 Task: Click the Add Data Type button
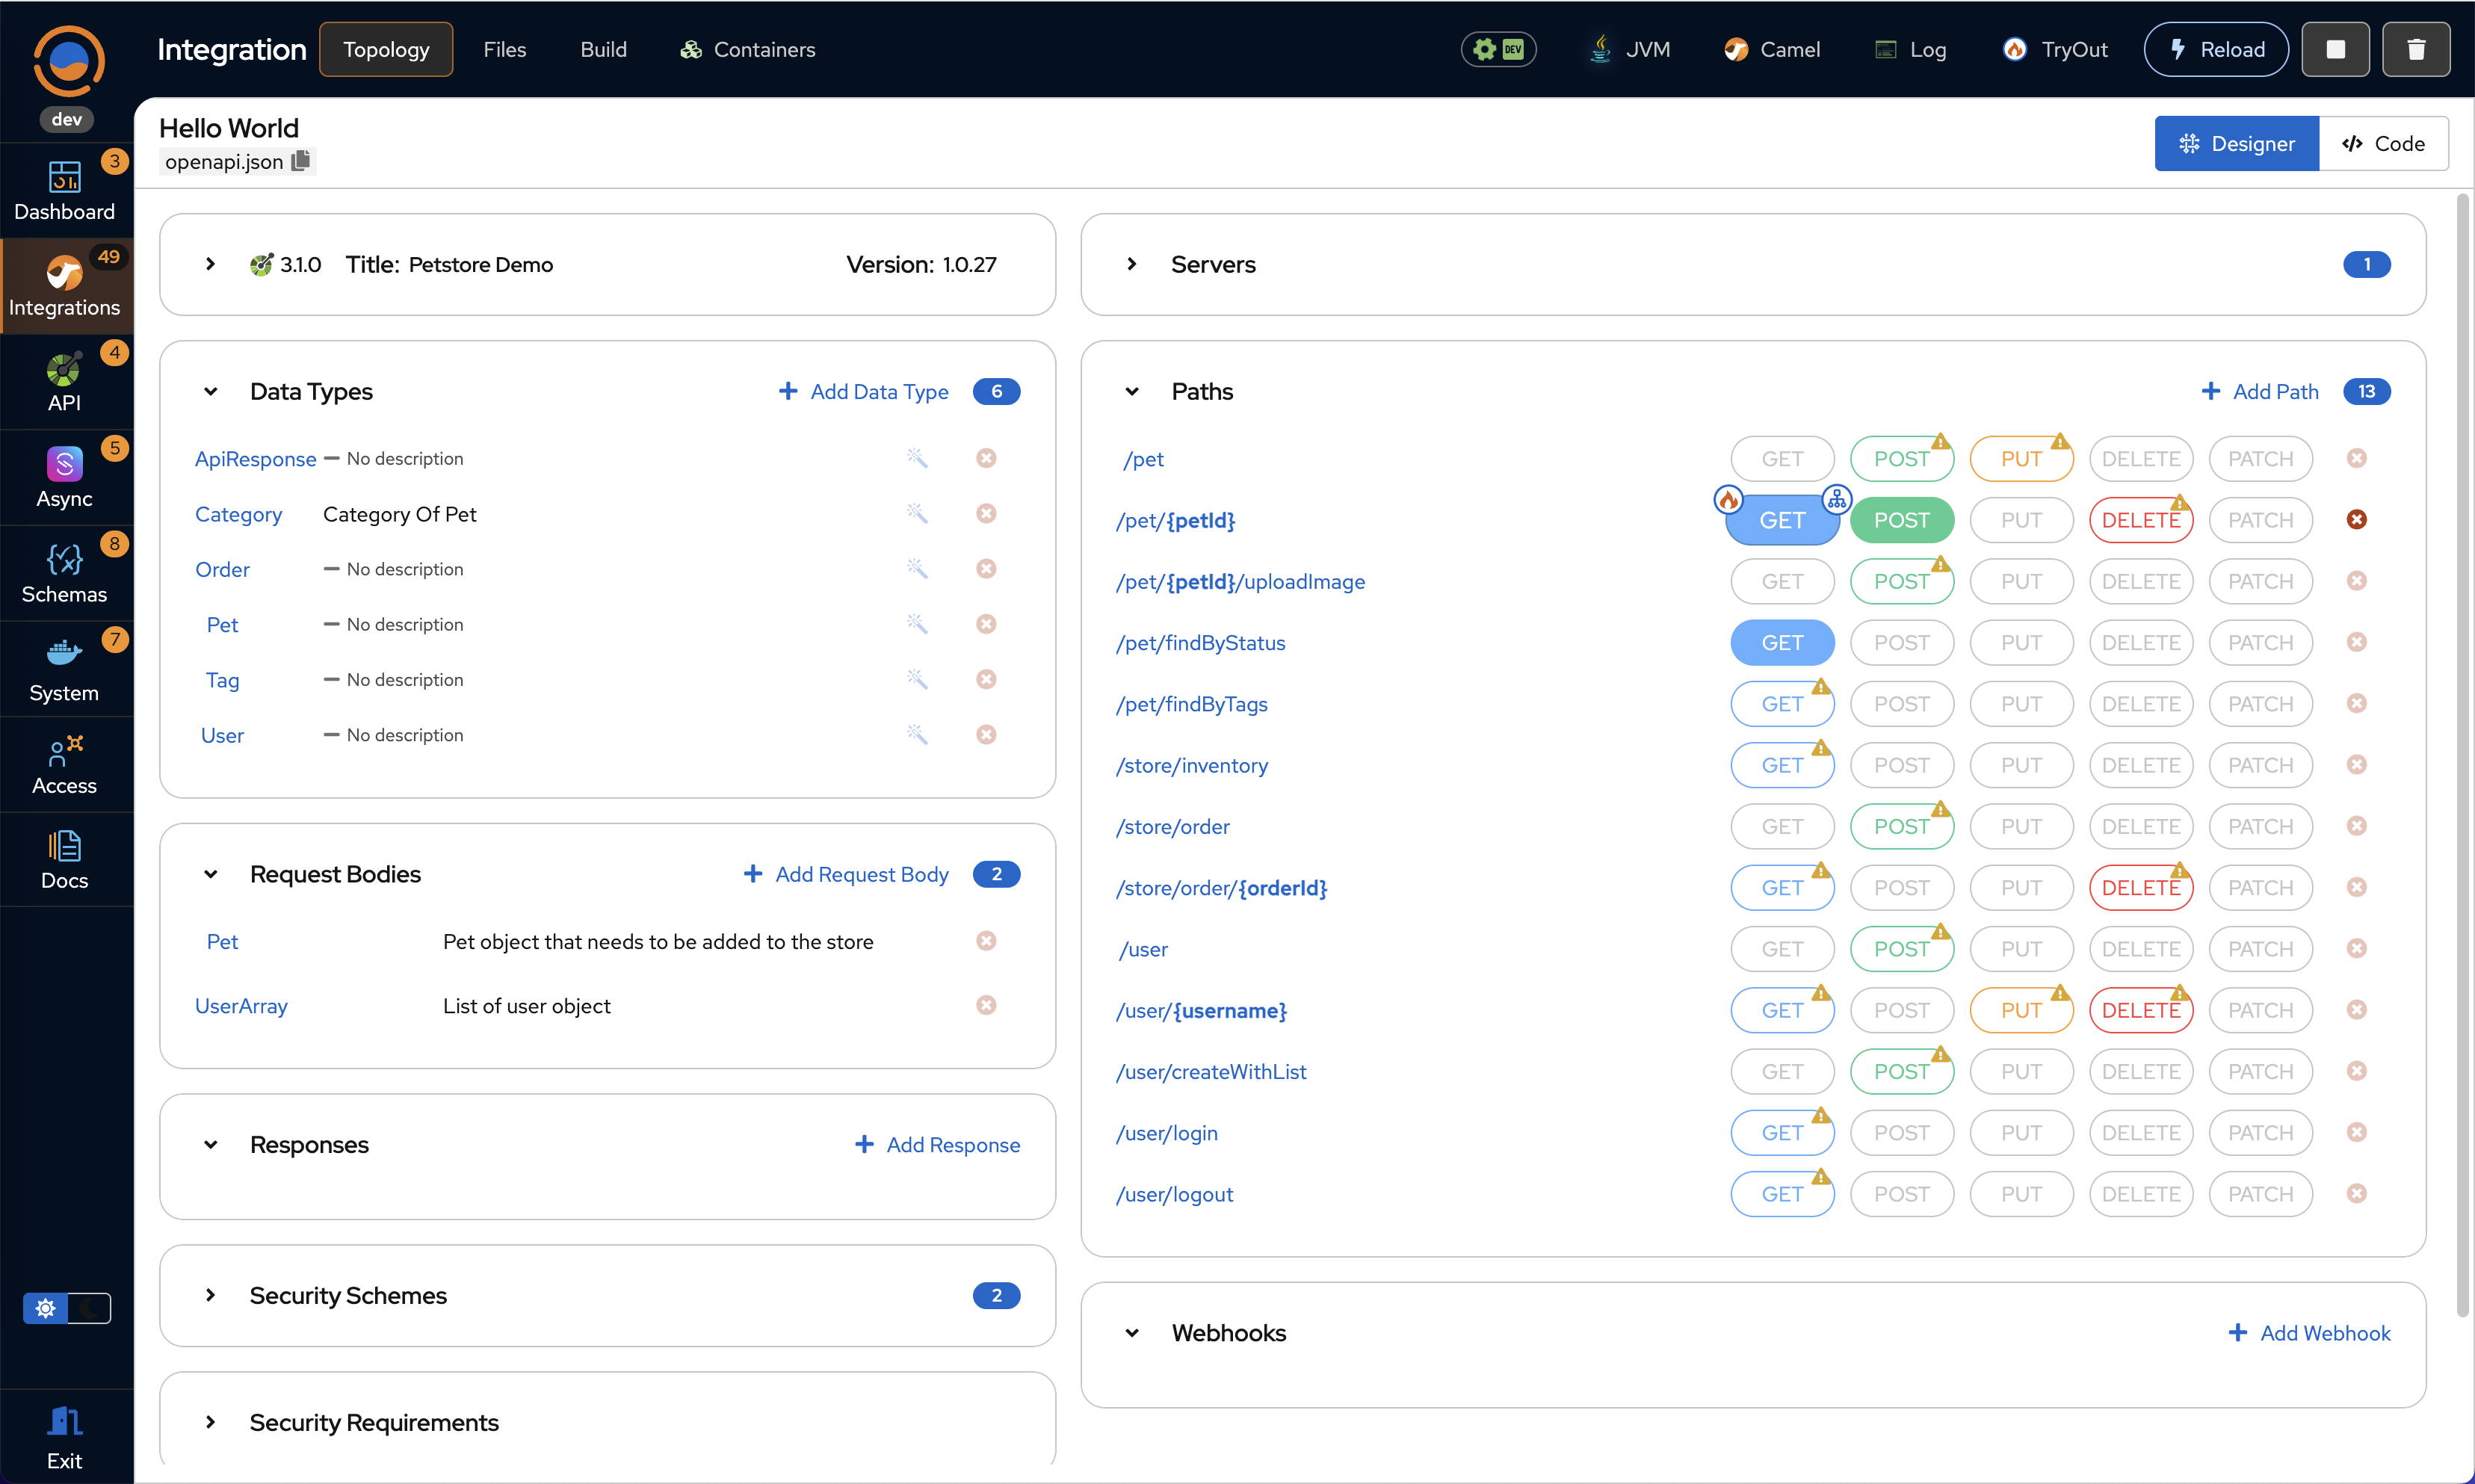click(863, 391)
